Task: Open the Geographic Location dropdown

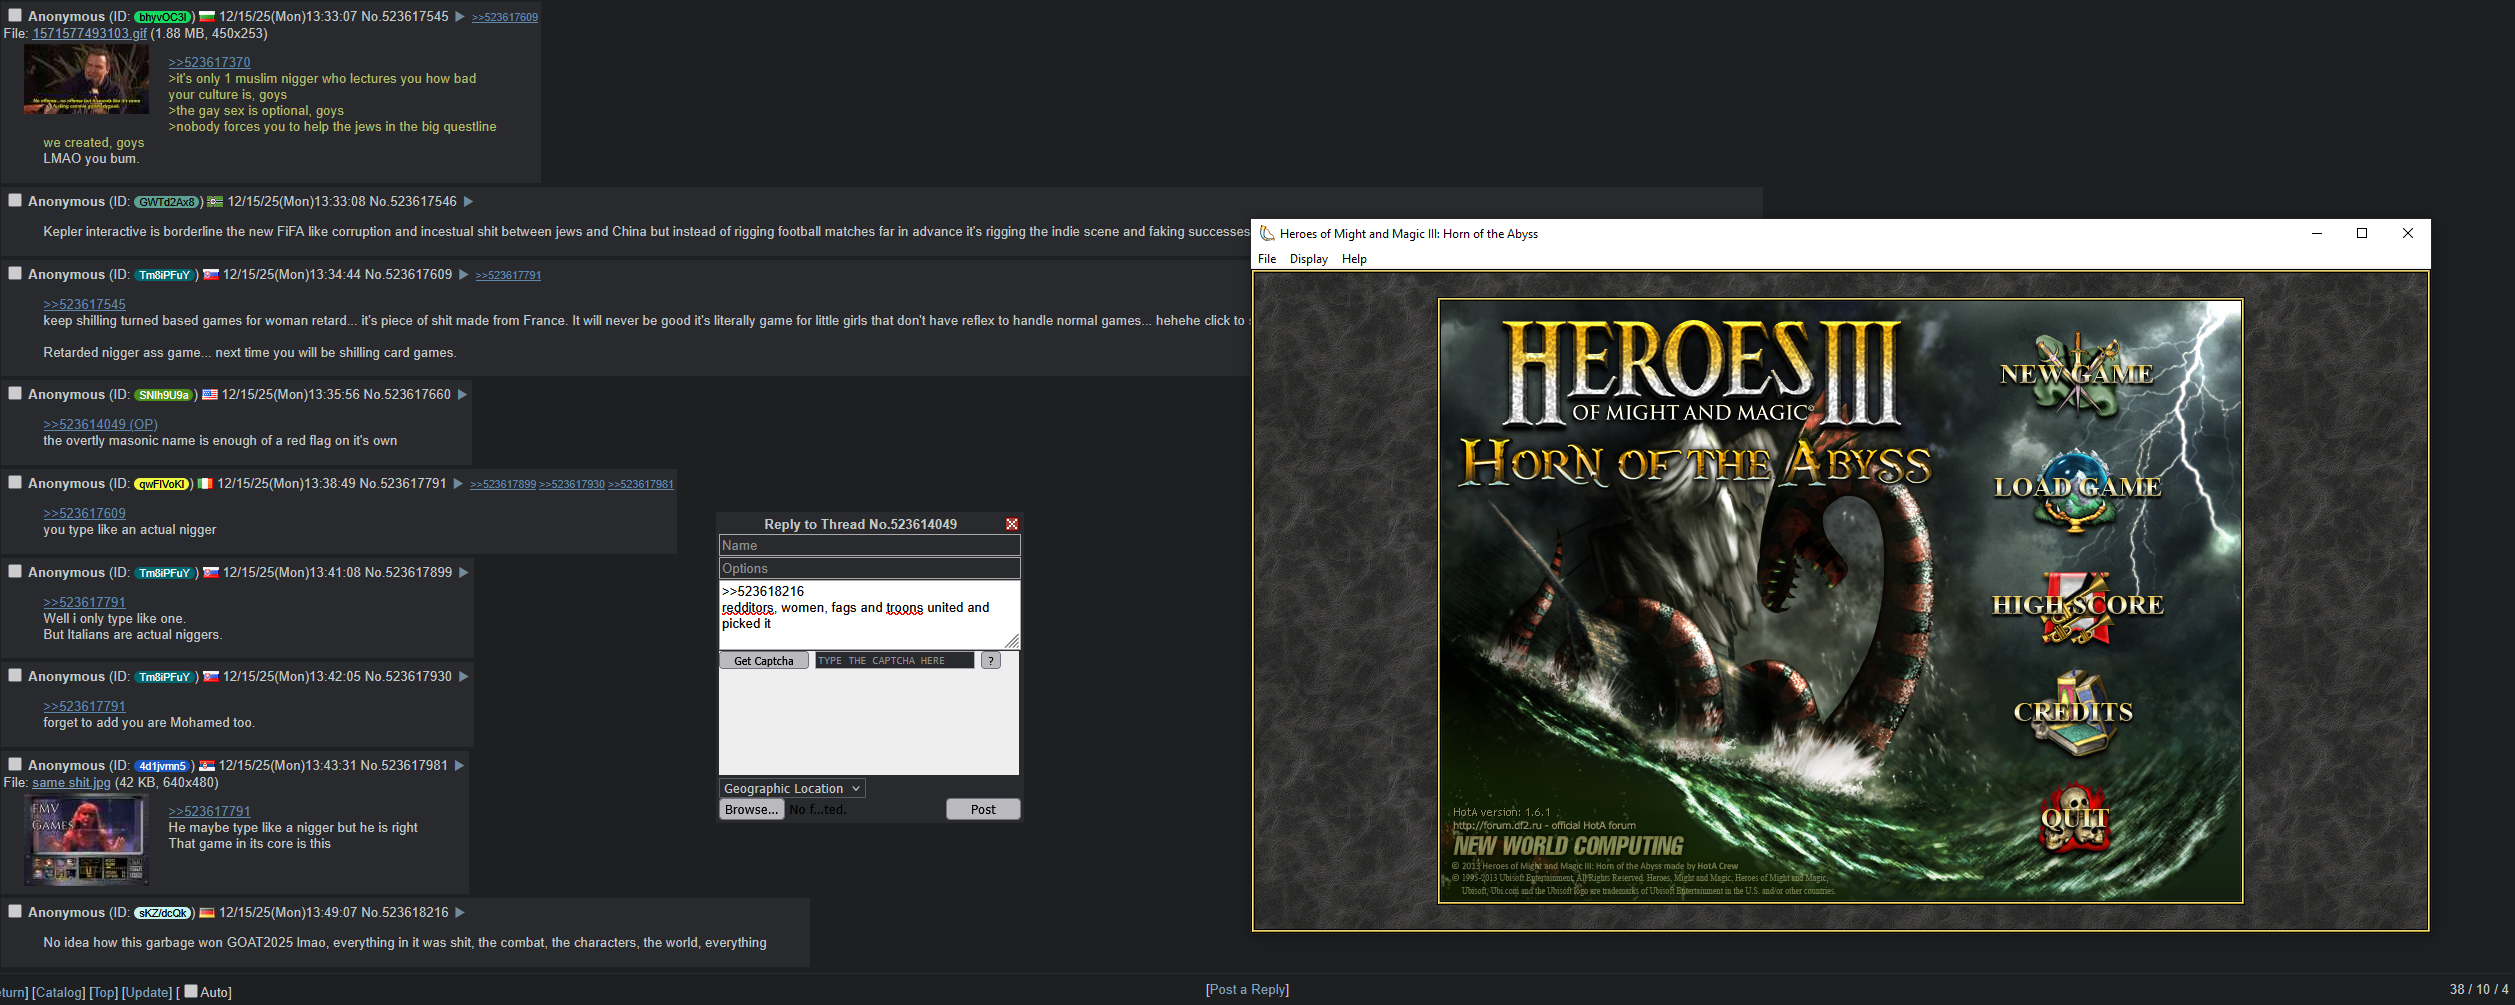Action: pos(792,789)
